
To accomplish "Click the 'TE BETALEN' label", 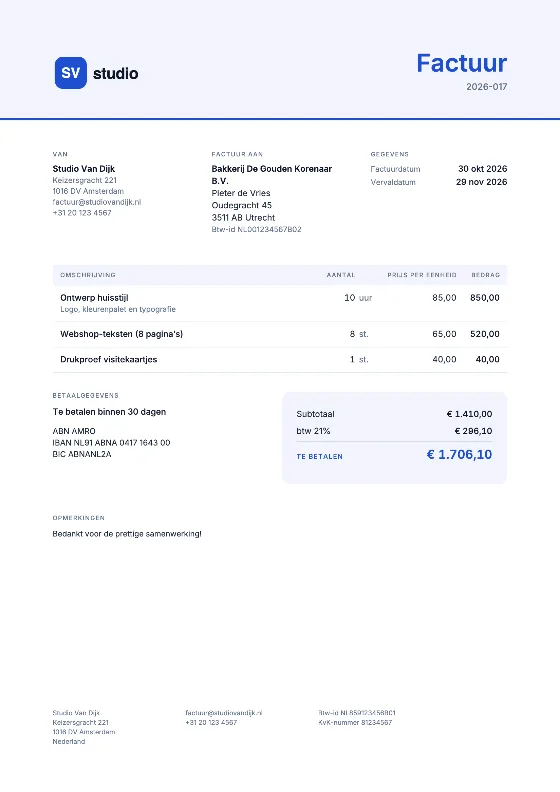I will [320, 457].
